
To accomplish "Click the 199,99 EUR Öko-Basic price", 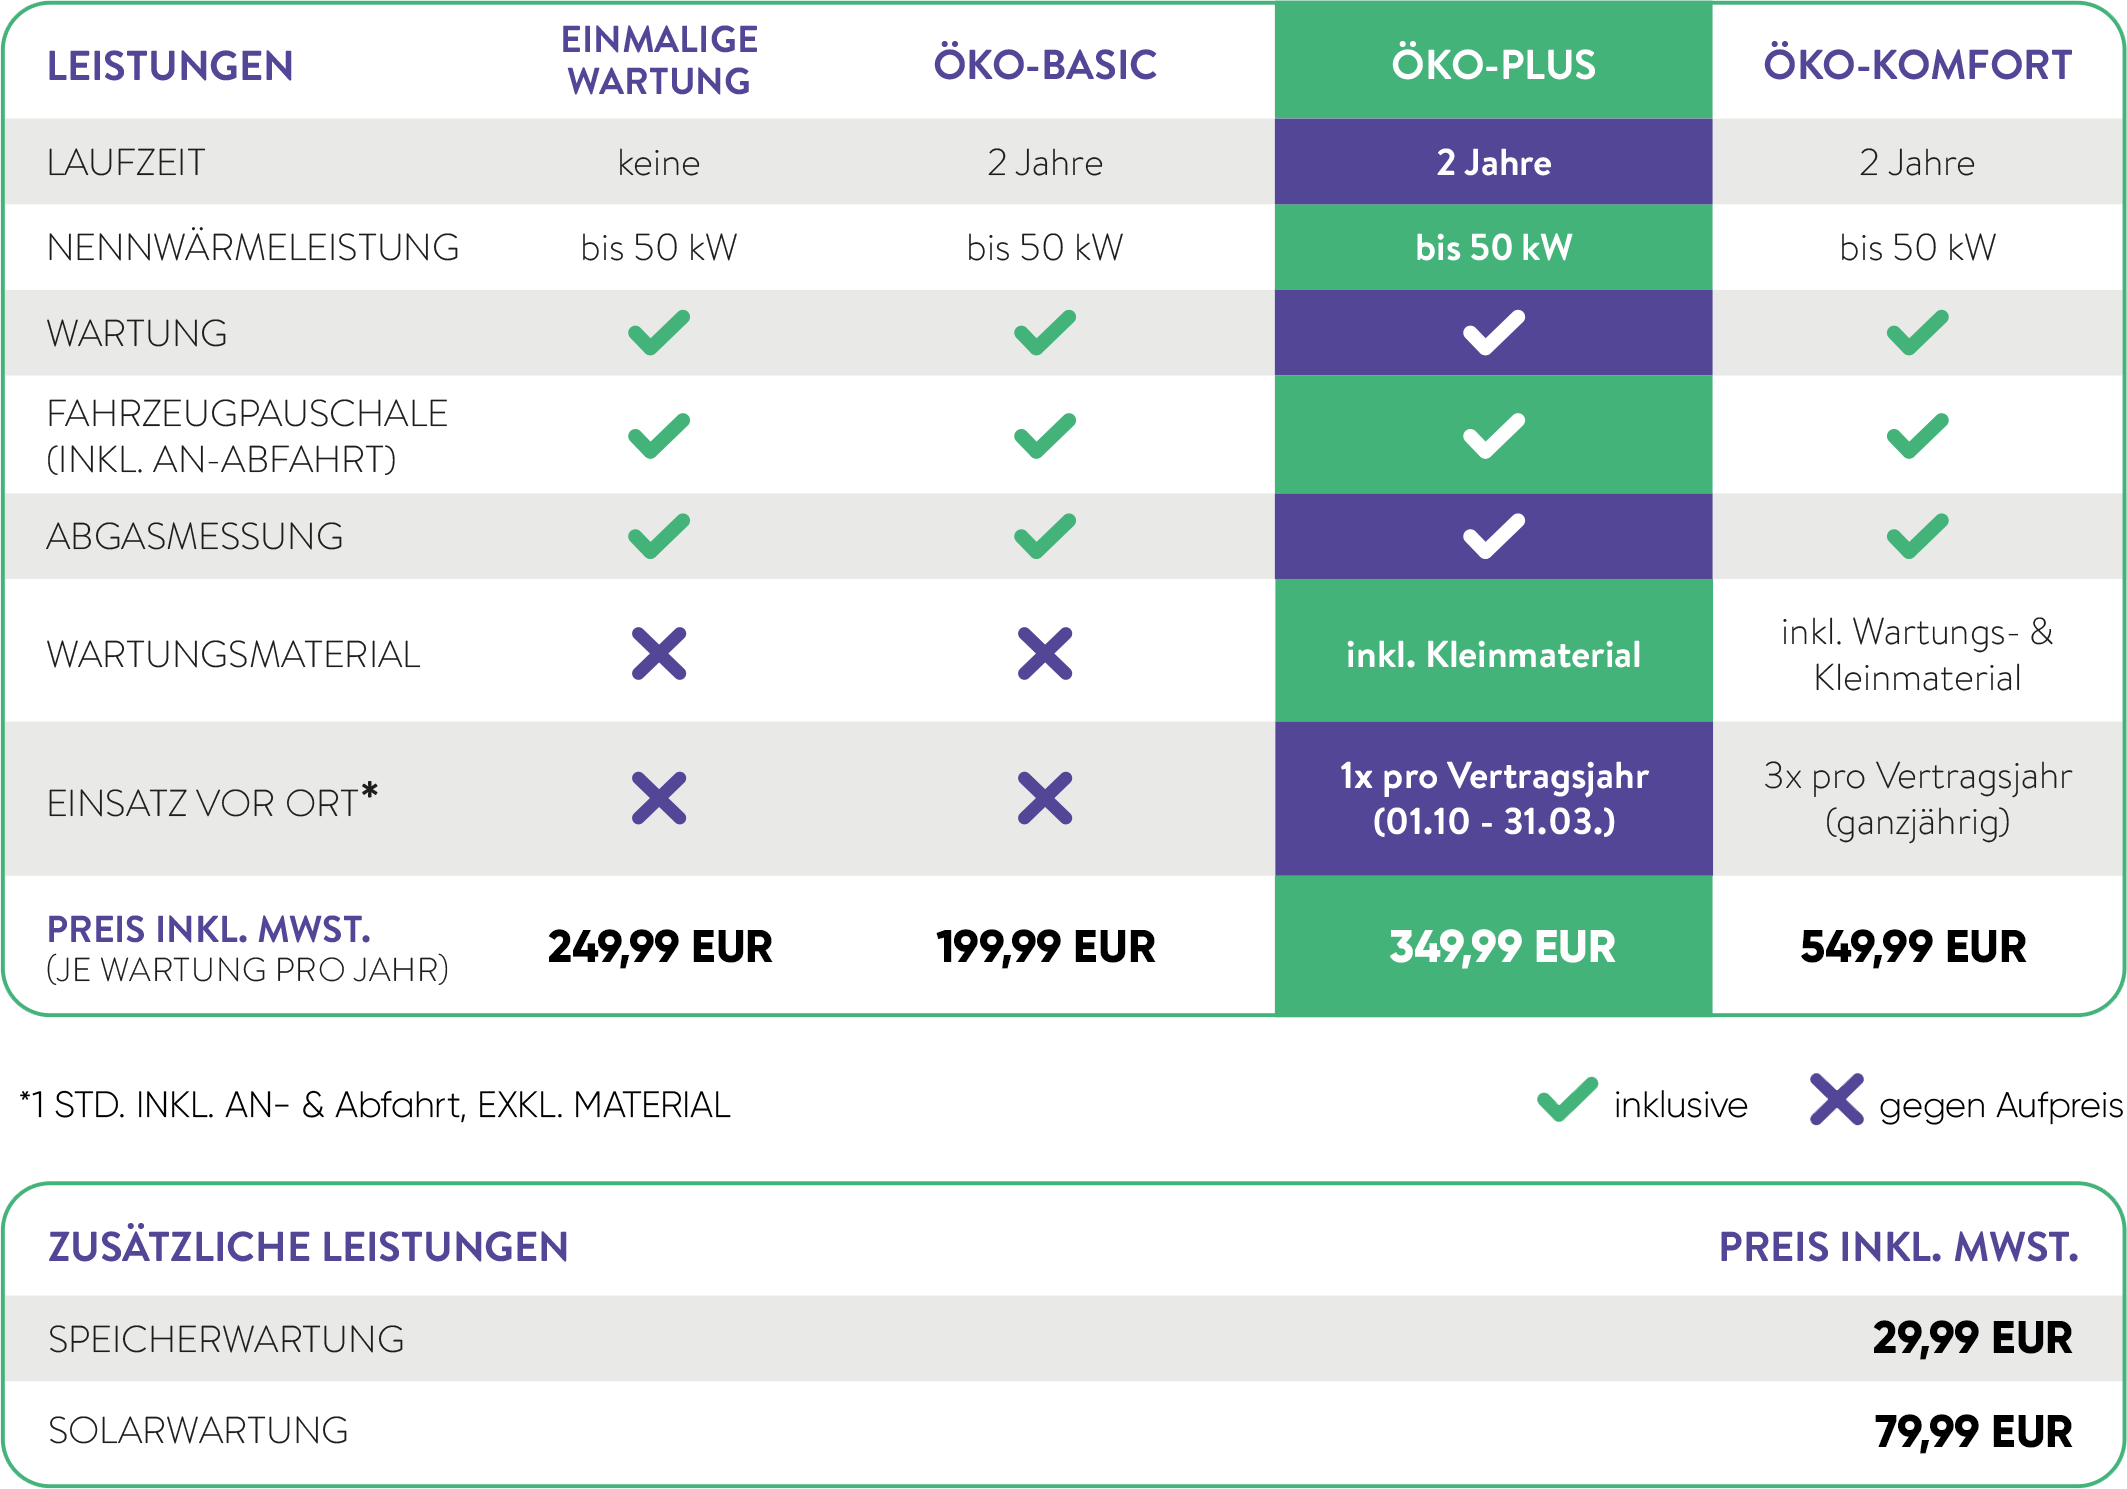I will (x=1045, y=947).
